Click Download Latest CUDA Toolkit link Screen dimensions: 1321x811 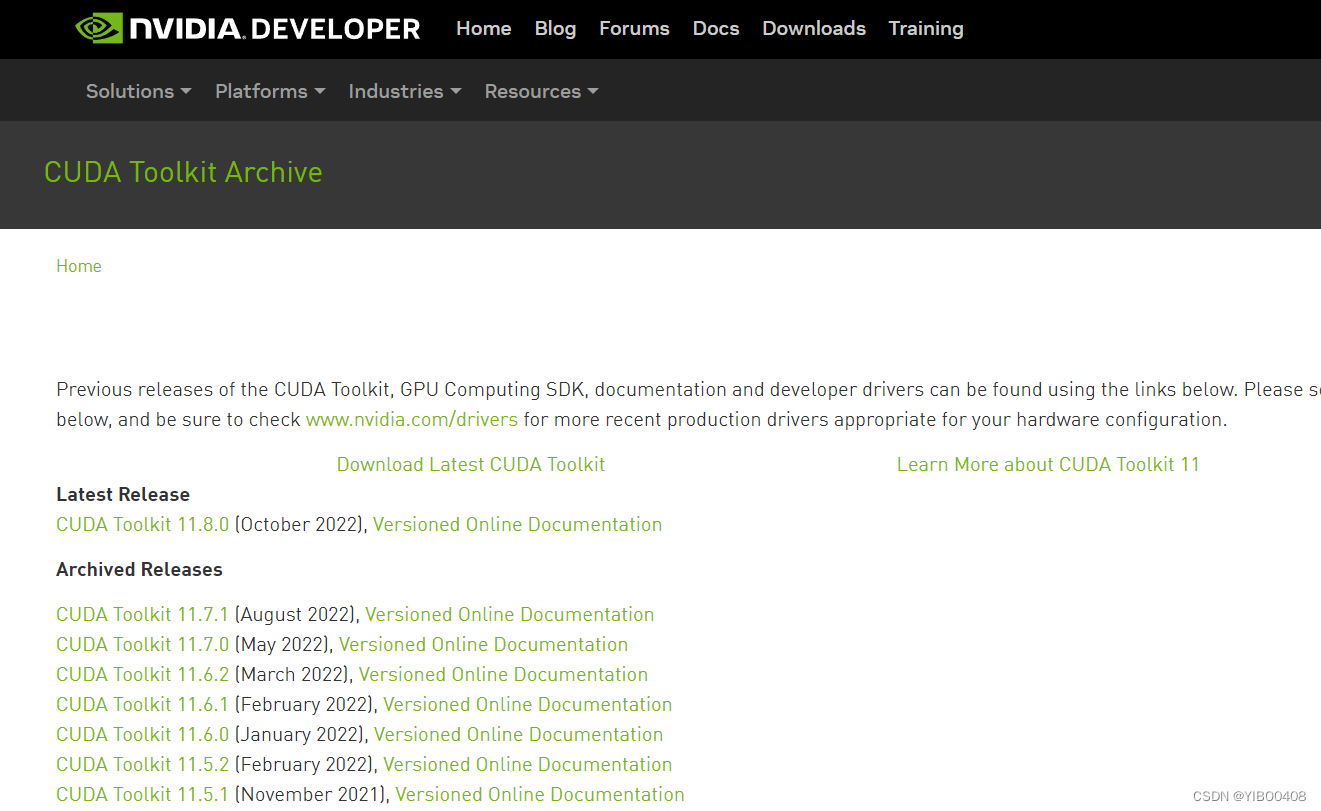coord(471,465)
